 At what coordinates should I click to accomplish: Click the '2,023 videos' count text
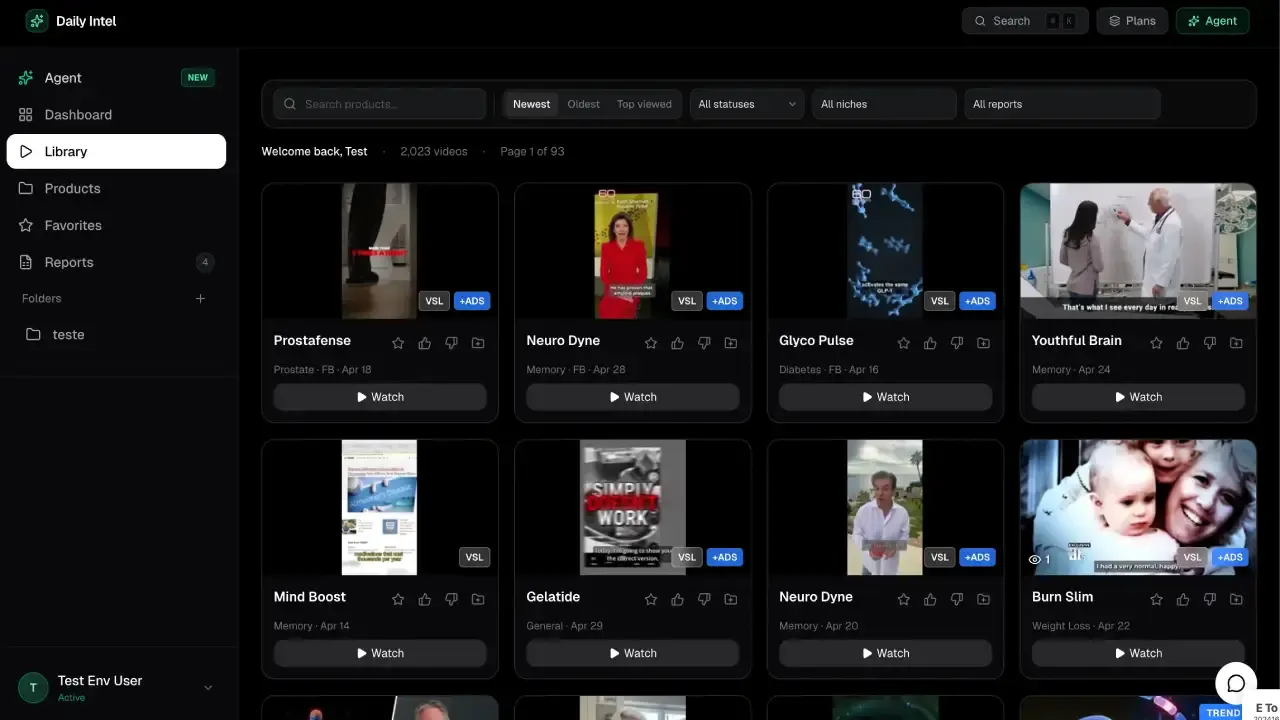point(434,152)
